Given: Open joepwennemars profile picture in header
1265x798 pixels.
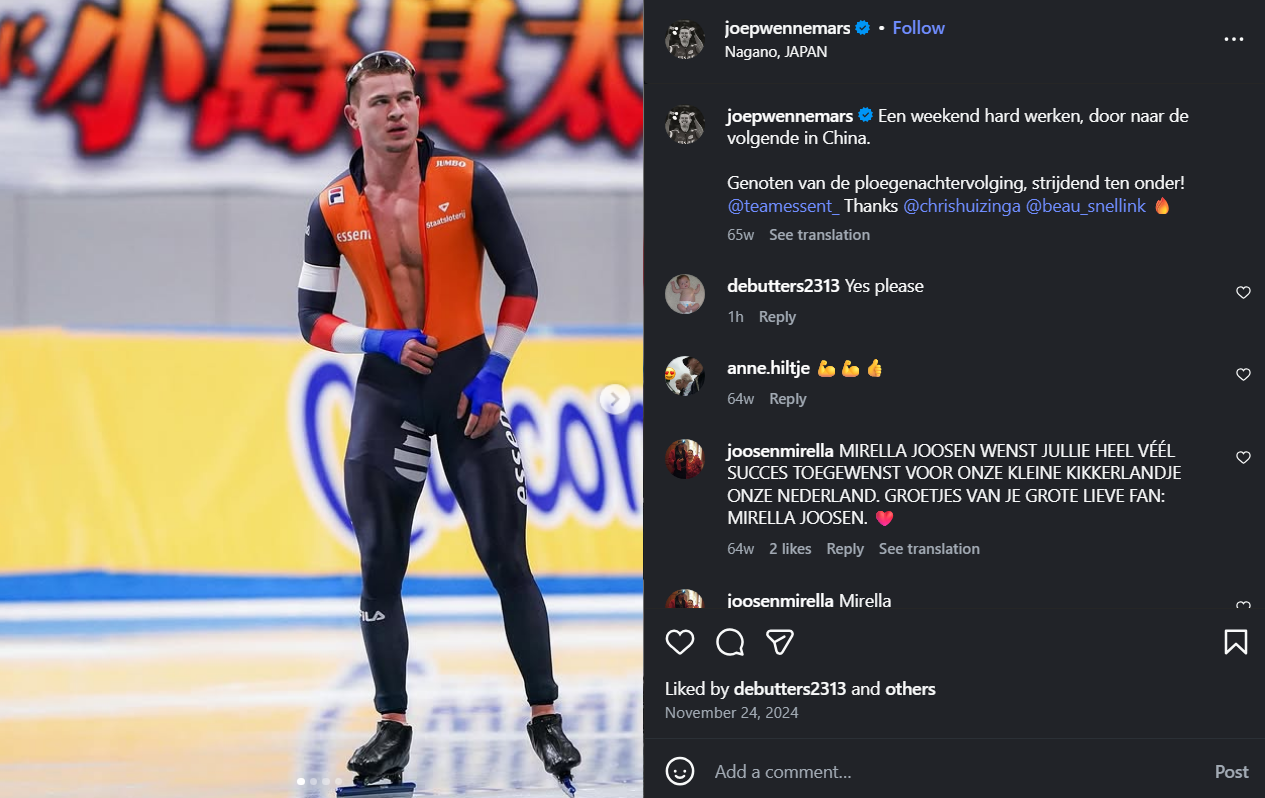Looking at the screenshot, I should click(x=685, y=40).
